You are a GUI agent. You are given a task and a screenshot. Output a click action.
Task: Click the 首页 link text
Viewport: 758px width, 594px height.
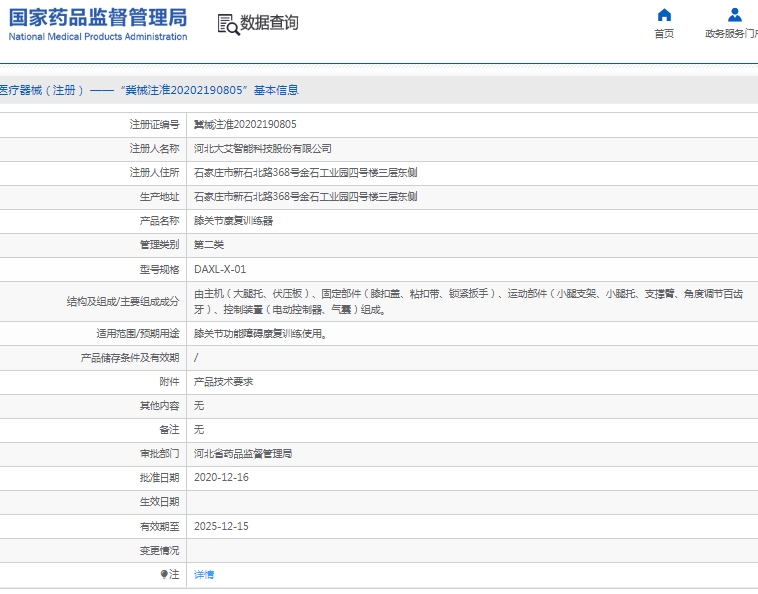(x=664, y=33)
